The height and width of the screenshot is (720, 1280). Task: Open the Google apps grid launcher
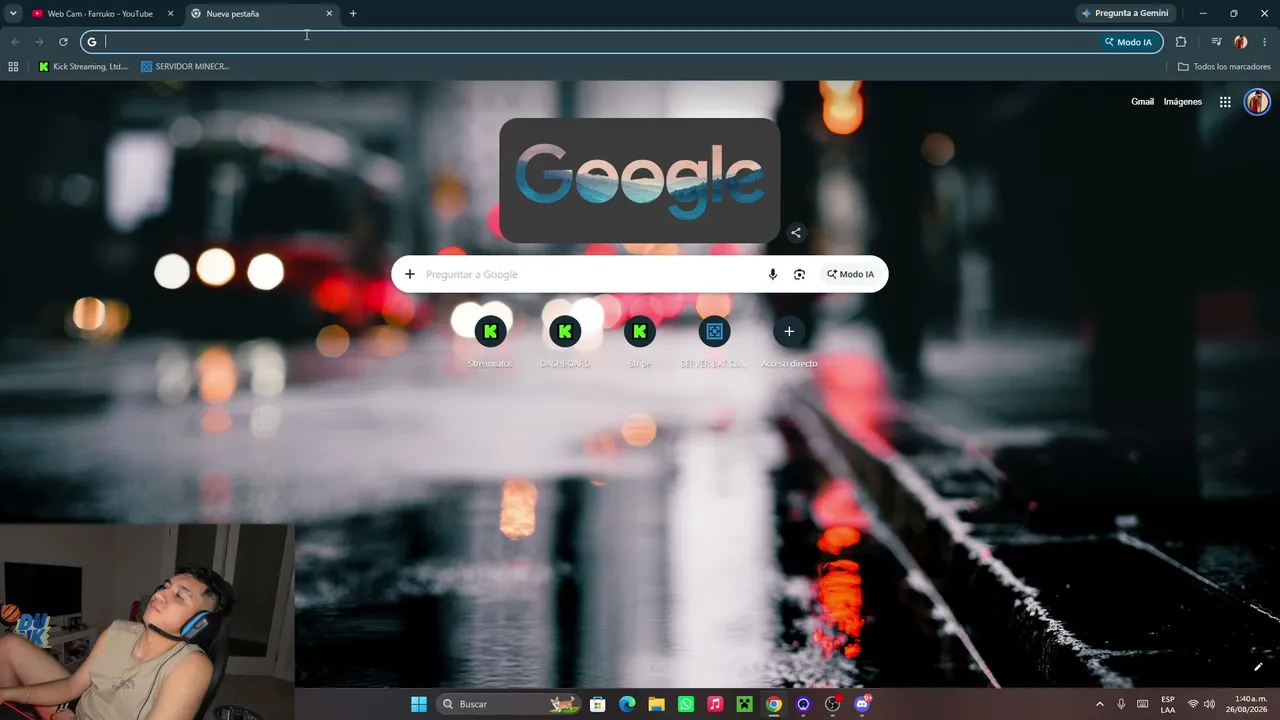(1225, 102)
